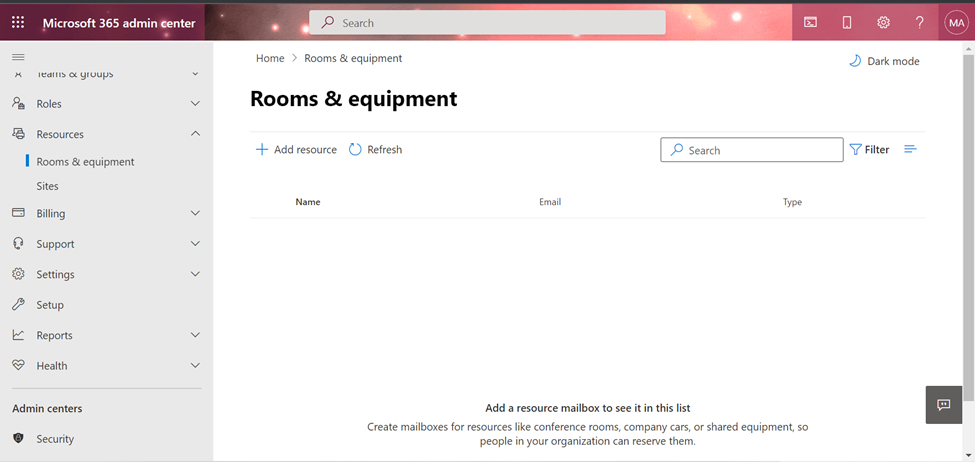Click the Setup wrench icon
Screen dimensions: 975x462
click(18, 305)
